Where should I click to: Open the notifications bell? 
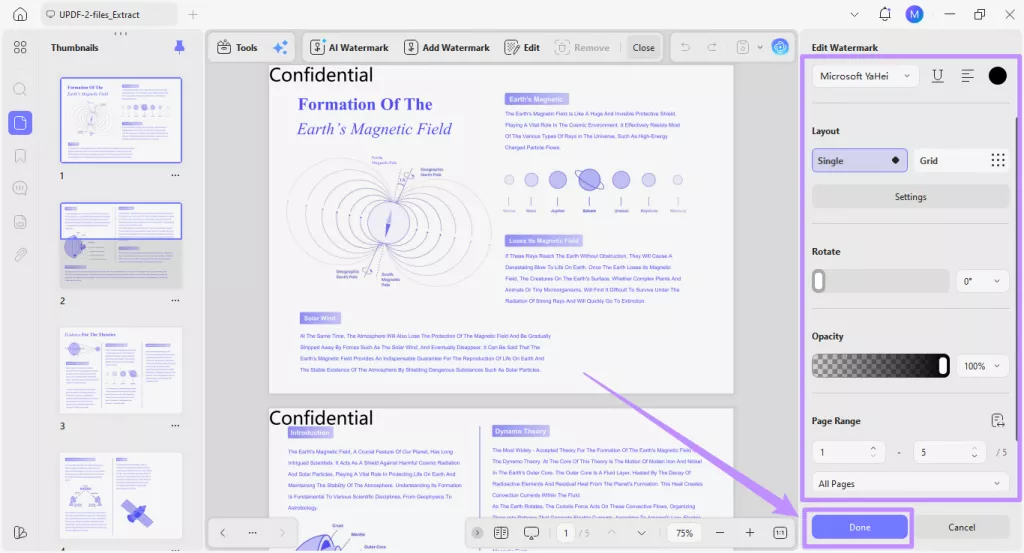pyautogui.click(x=884, y=14)
